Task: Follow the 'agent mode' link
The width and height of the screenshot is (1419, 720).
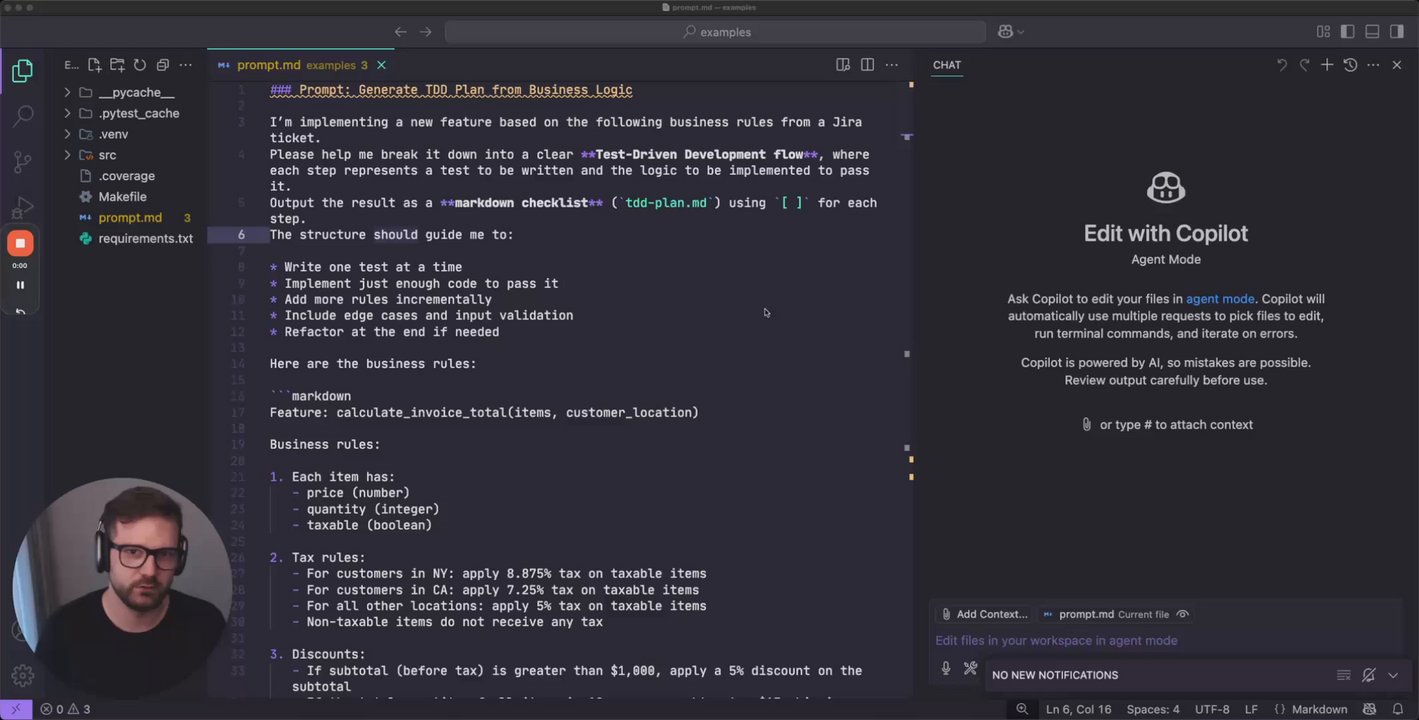Action: click(1220, 299)
